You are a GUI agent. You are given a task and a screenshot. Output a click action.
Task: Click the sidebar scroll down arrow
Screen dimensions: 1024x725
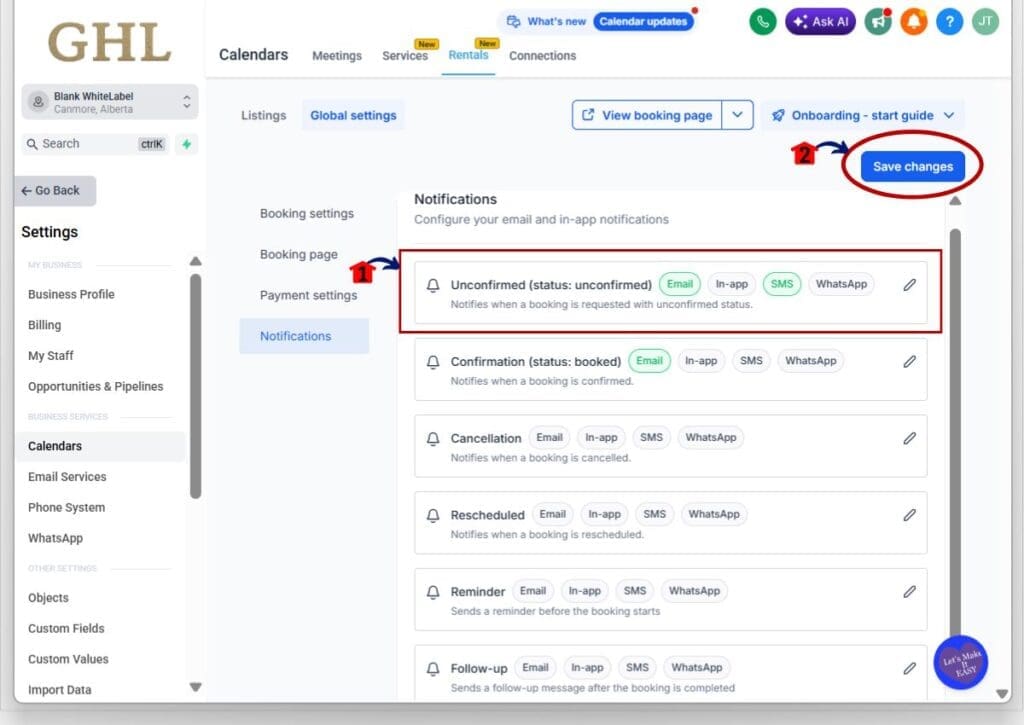tap(195, 687)
